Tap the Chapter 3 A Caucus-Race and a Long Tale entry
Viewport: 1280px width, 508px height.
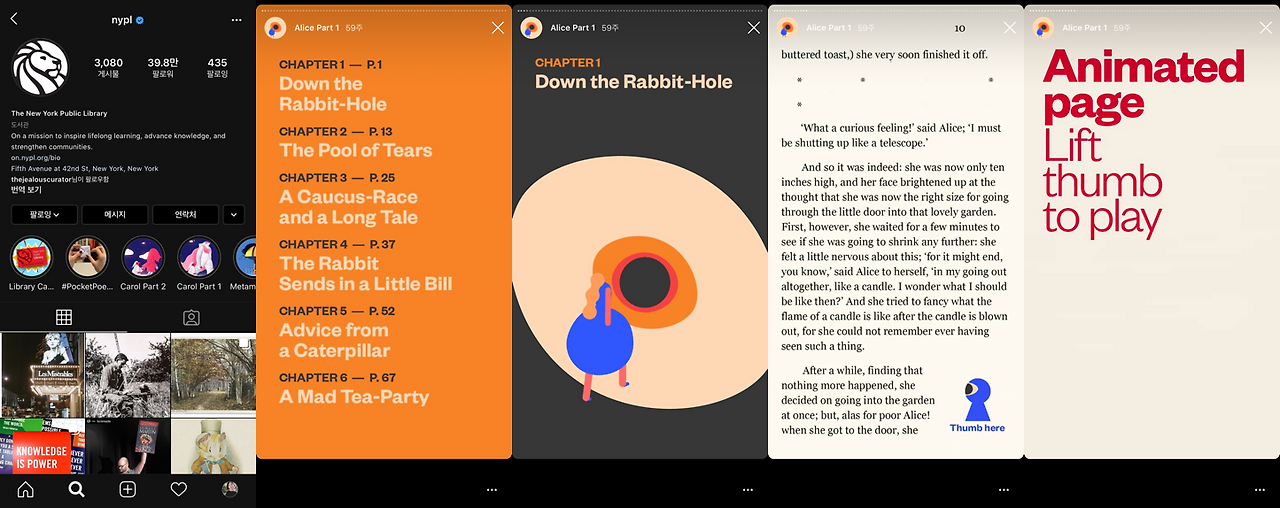(x=348, y=198)
